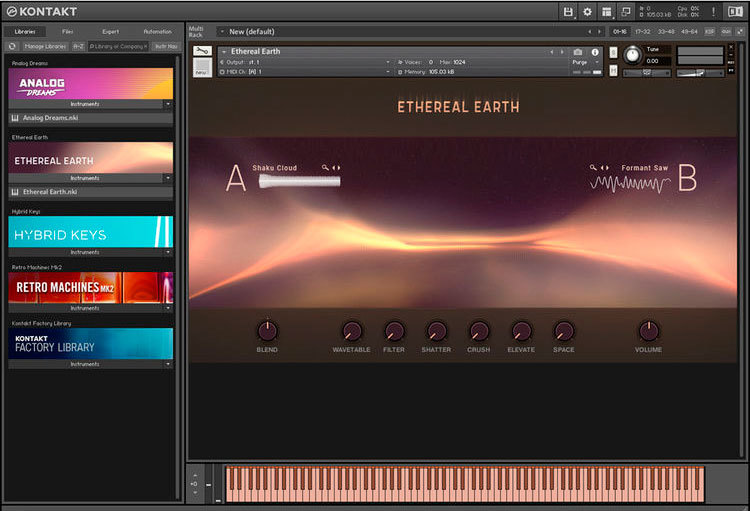
Task: Open the instrument info icon
Action: tap(595, 52)
